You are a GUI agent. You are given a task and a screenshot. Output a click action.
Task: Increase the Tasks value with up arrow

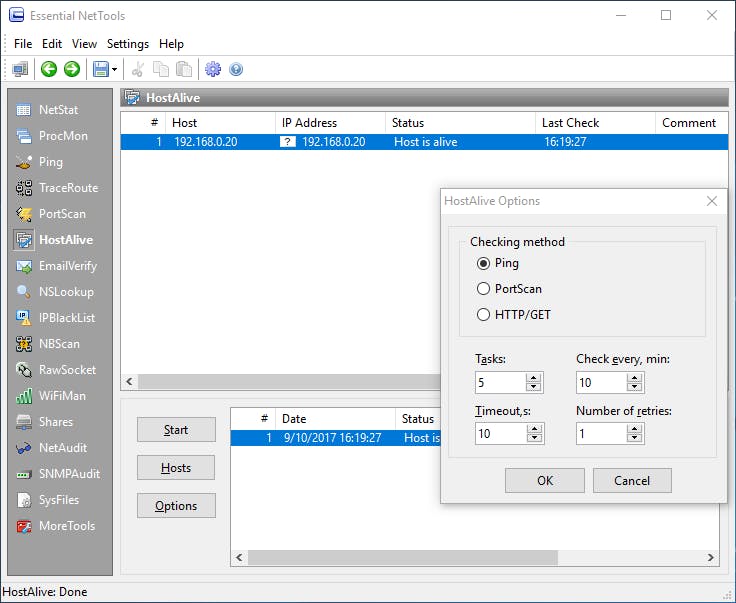(534, 378)
